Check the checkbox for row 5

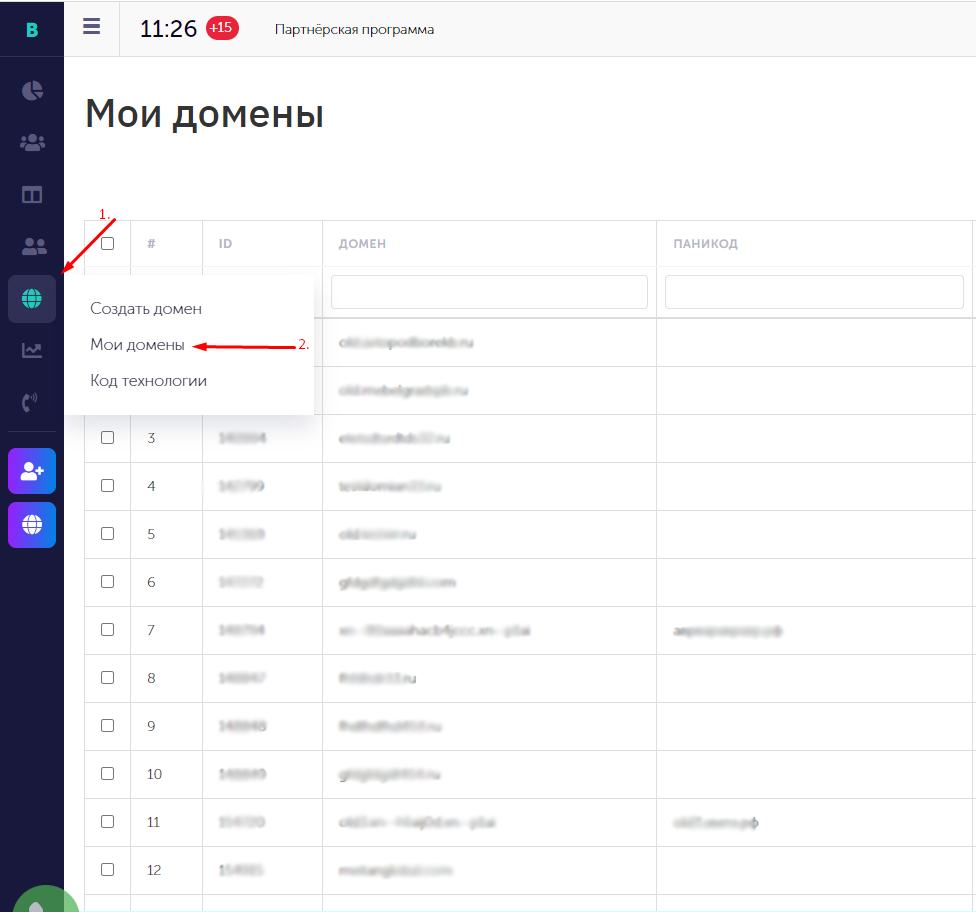point(108,534)
